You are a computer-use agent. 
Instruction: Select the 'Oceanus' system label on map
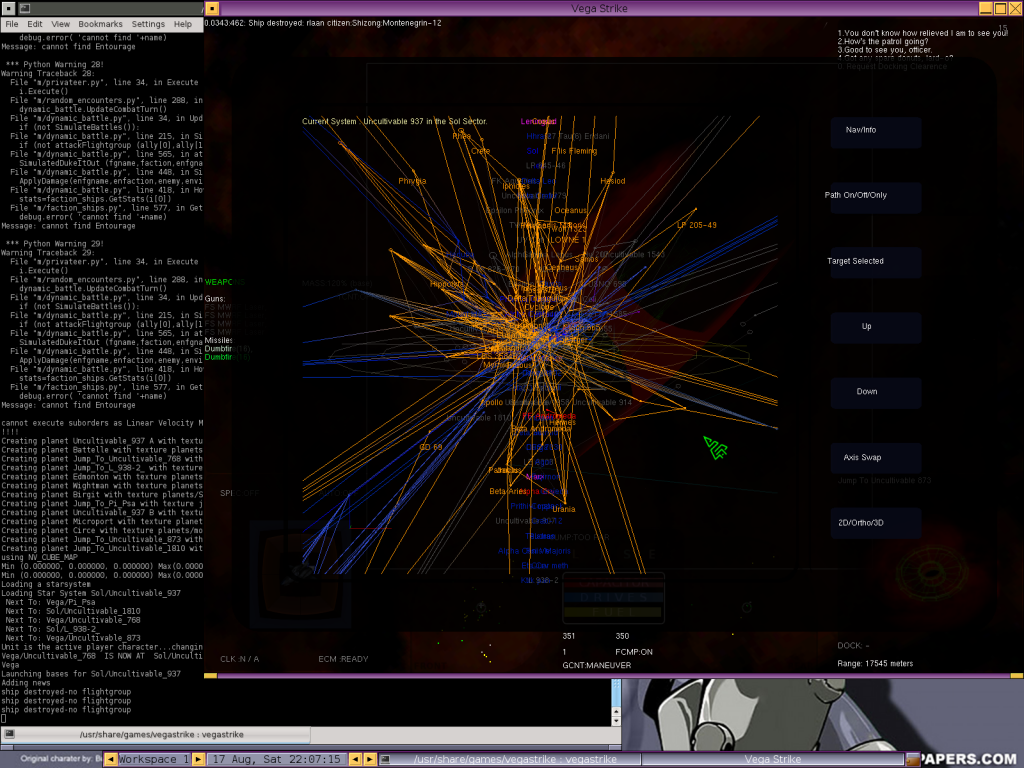click(x=570, y=210)
